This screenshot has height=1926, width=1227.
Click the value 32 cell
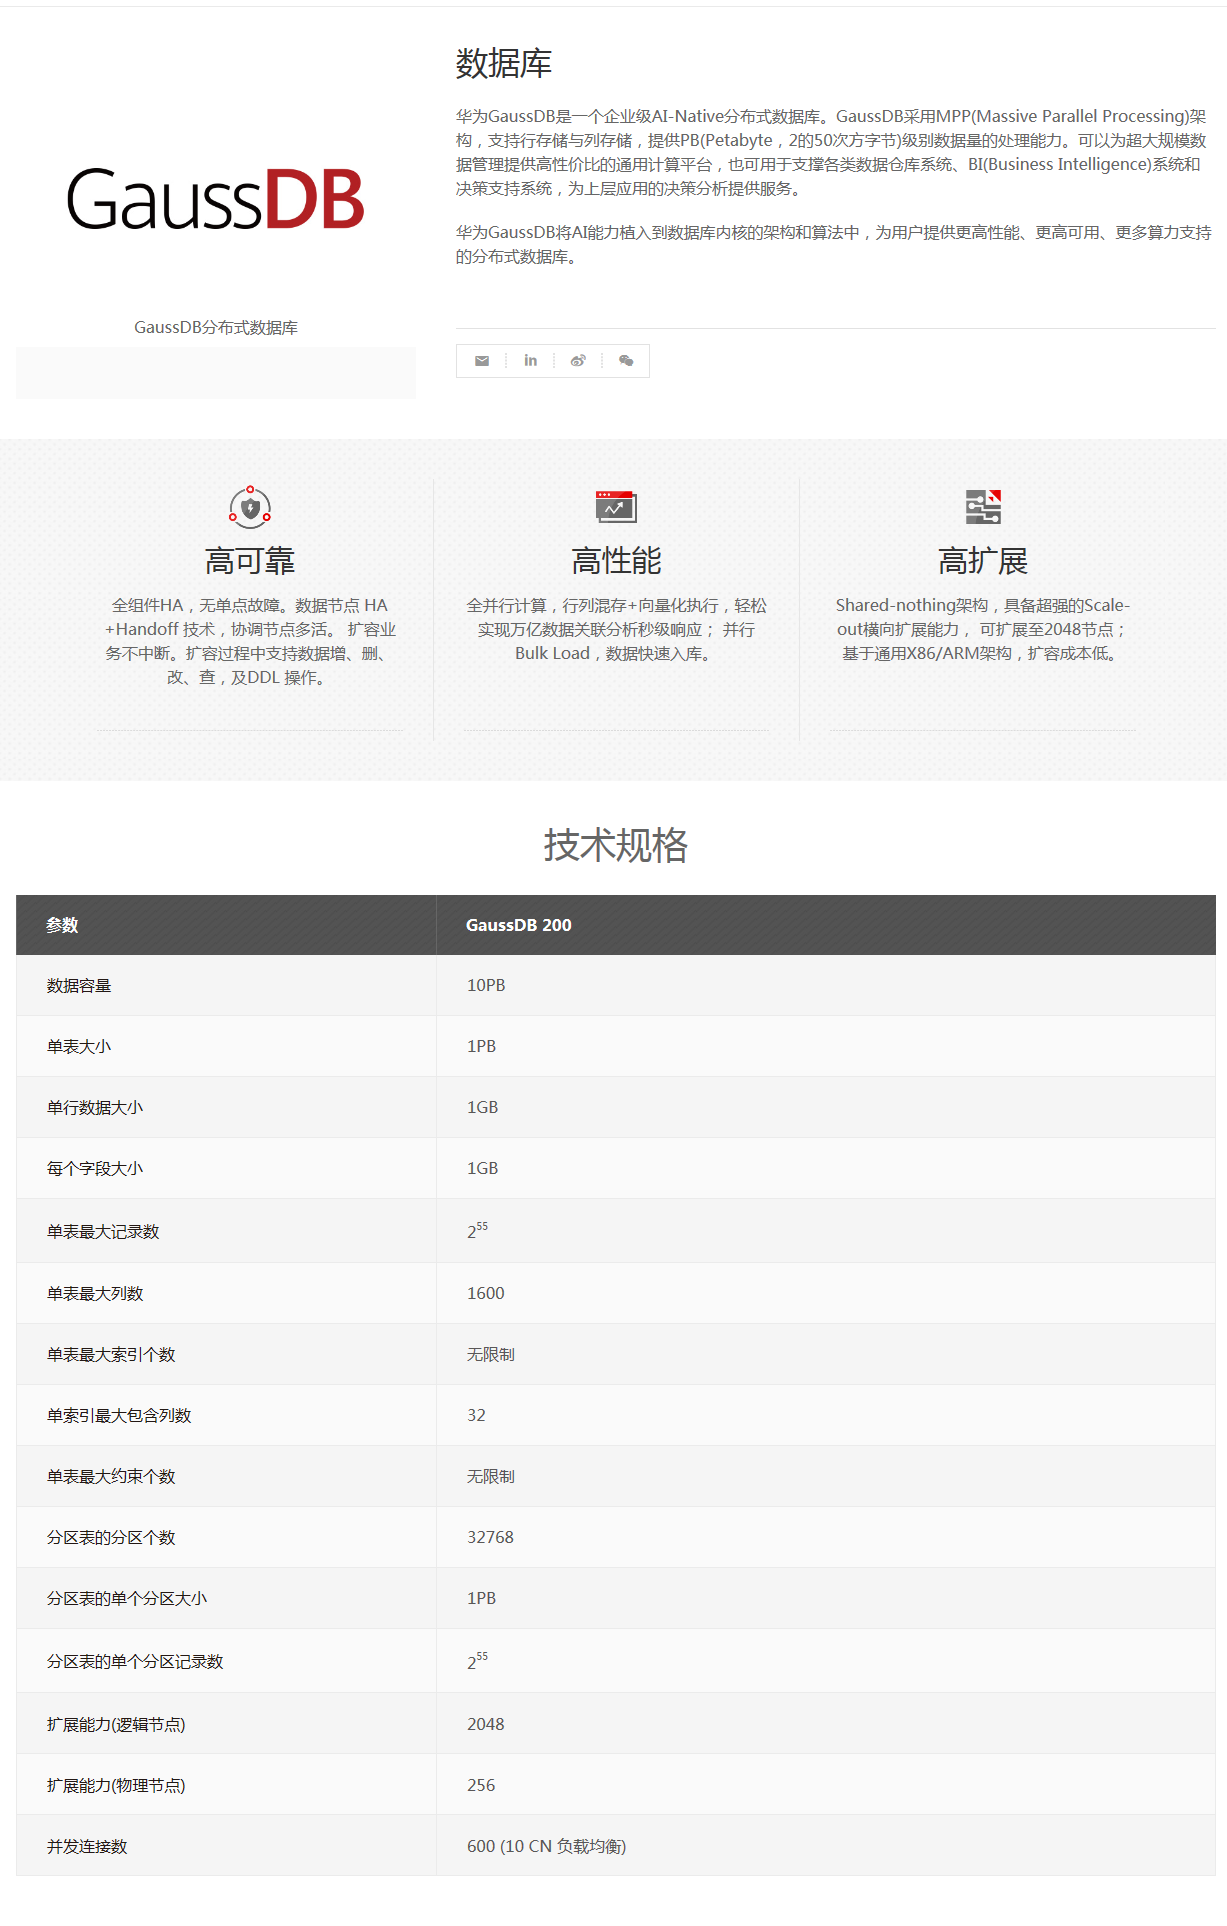point(826,1416)
